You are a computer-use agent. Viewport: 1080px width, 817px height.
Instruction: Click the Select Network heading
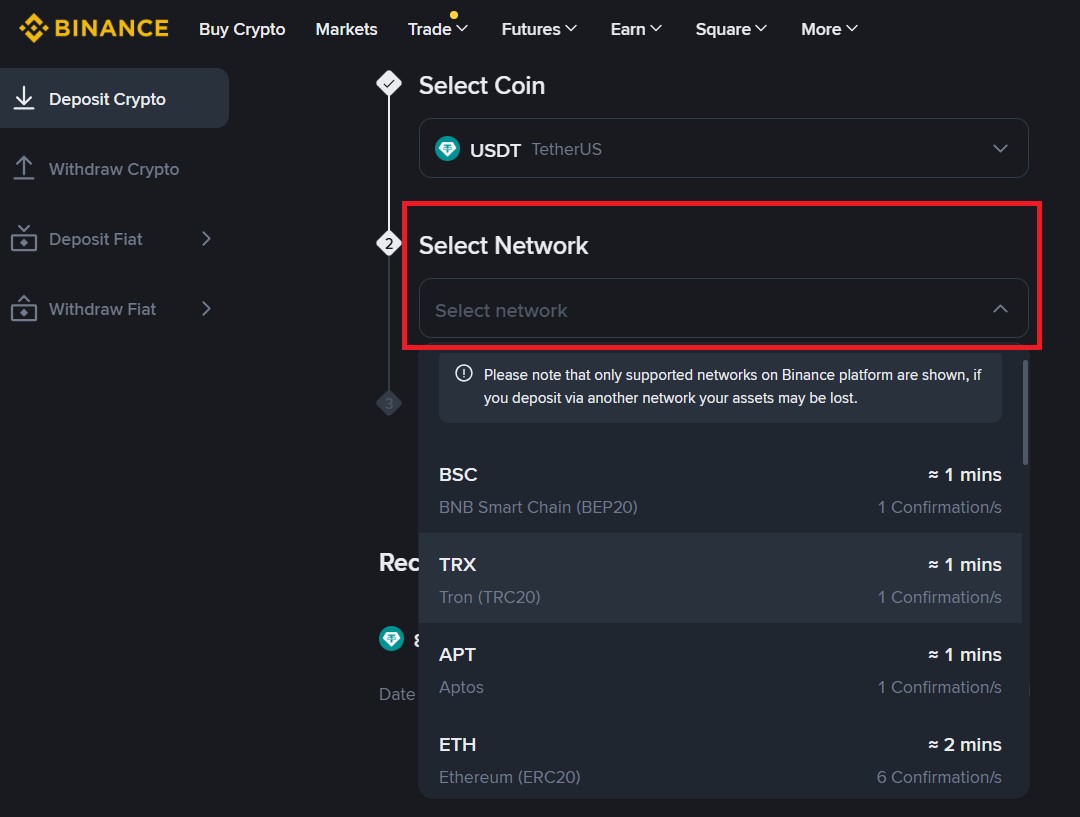click(503, 245)
